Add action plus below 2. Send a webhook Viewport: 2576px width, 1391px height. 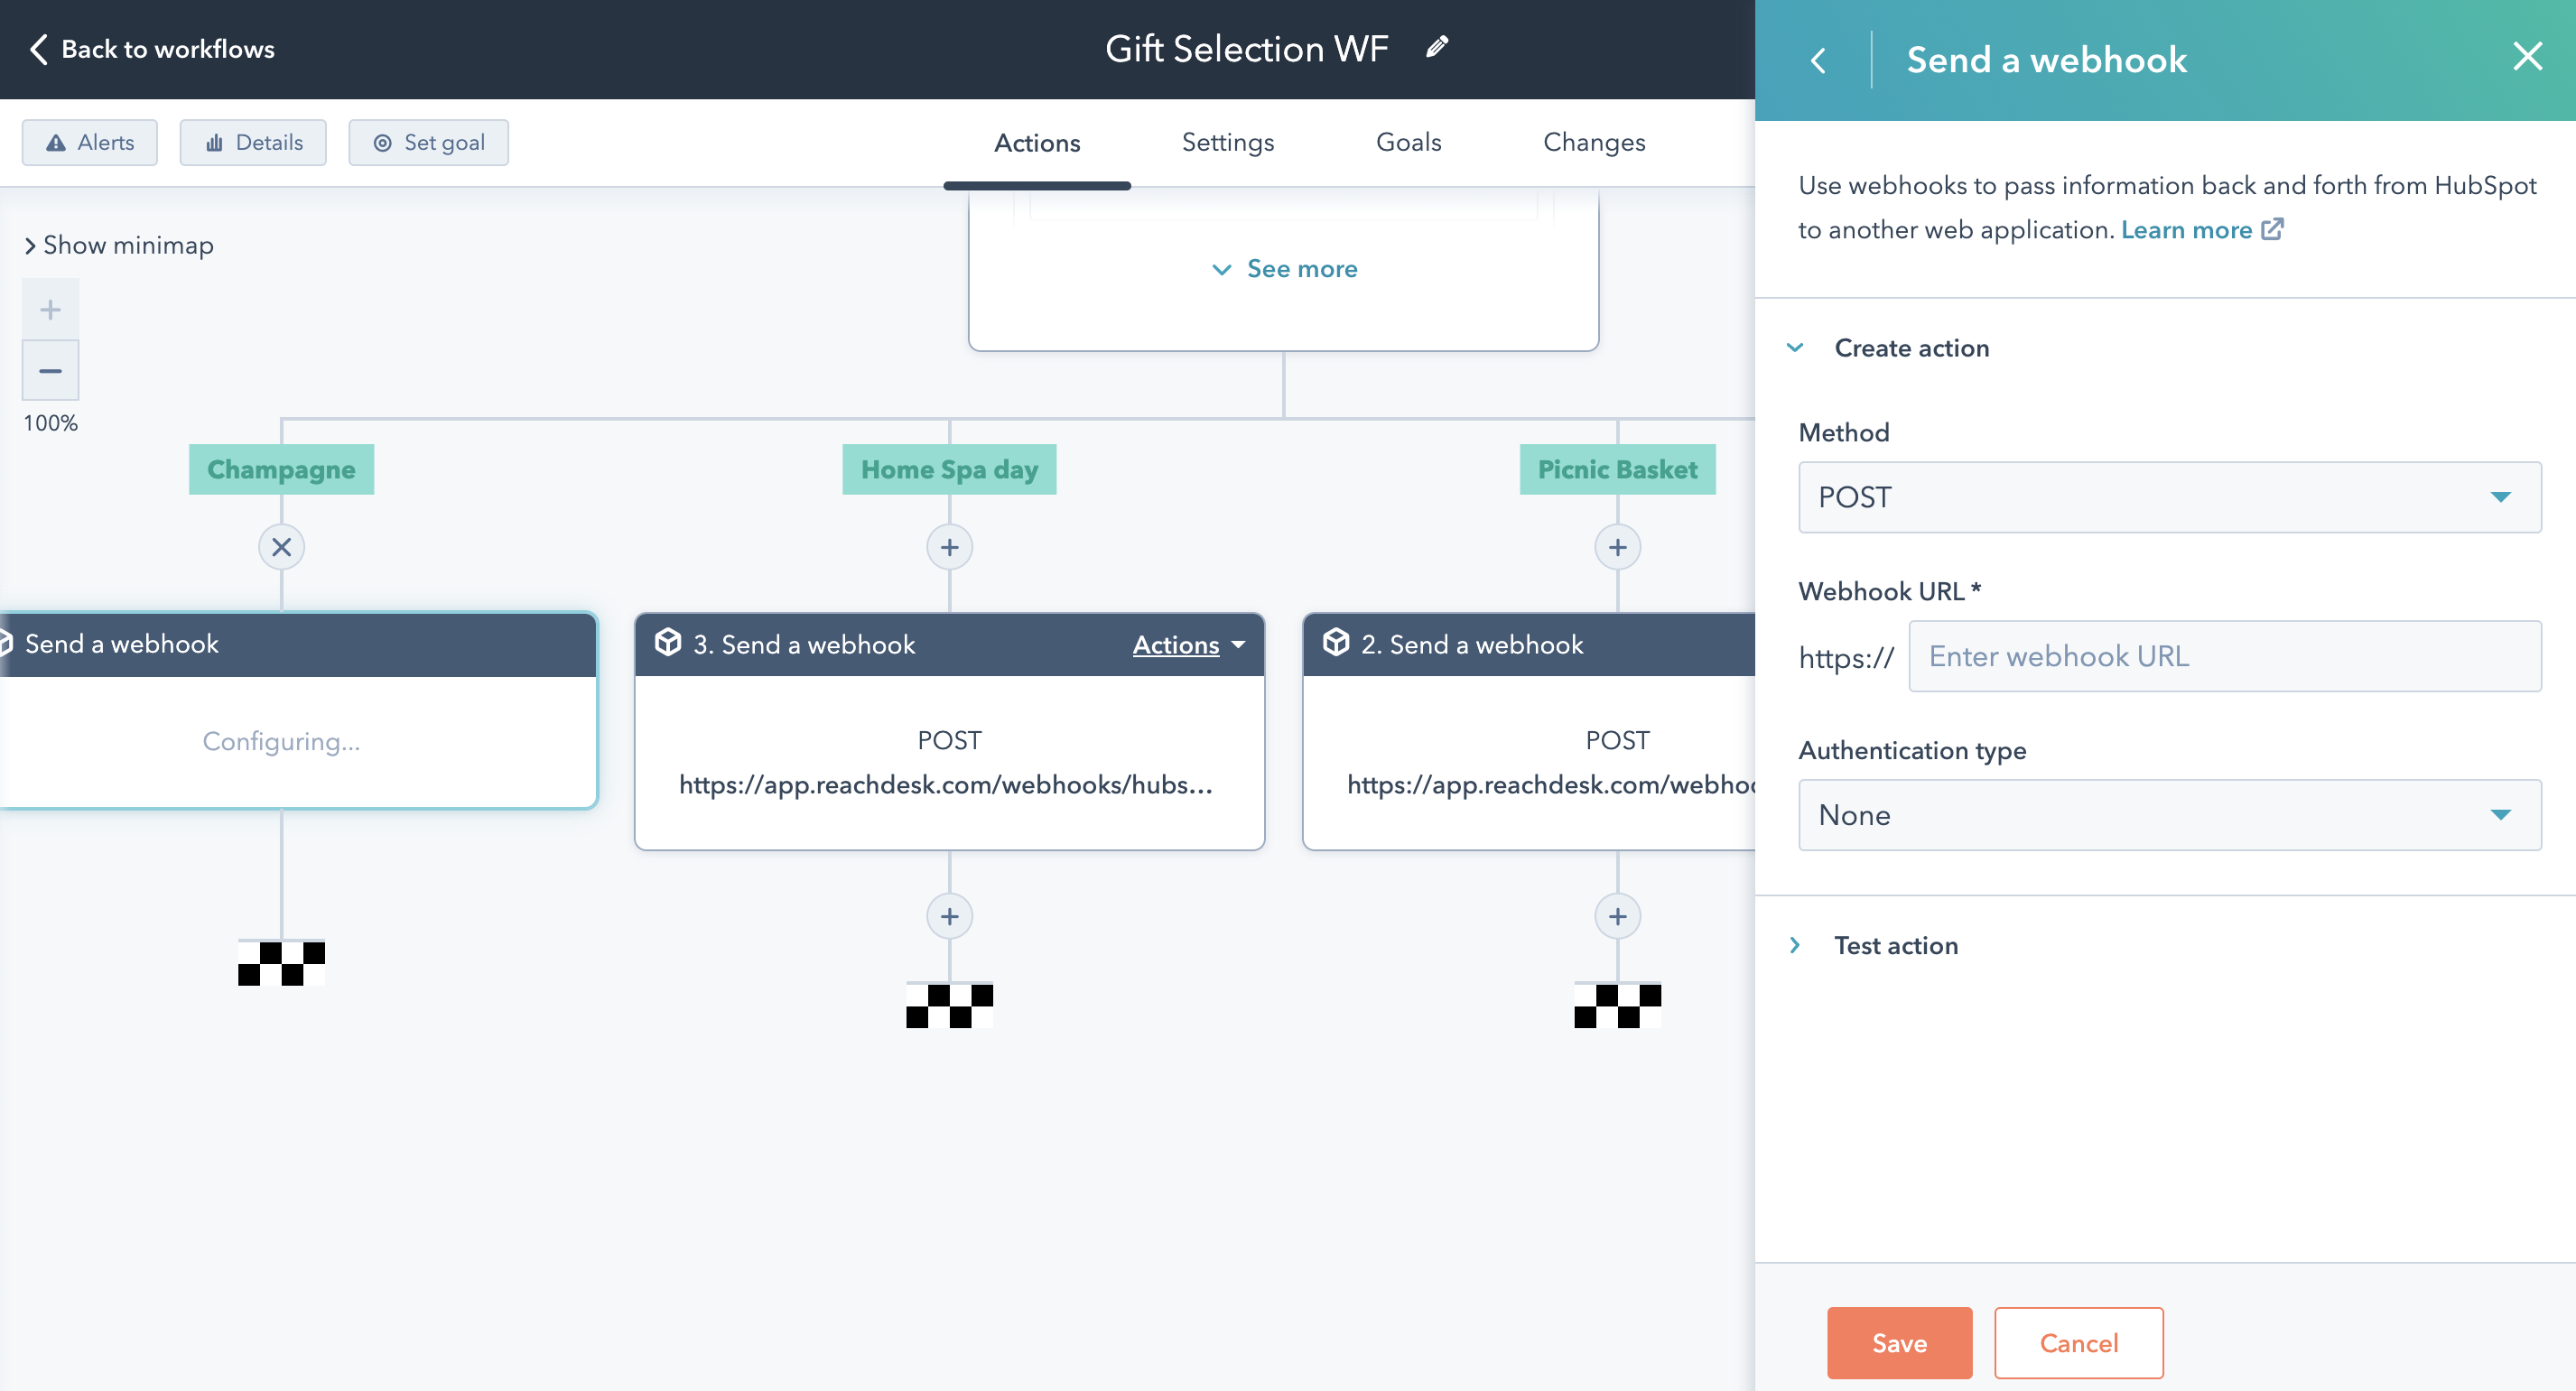[x=1617, y=916]
